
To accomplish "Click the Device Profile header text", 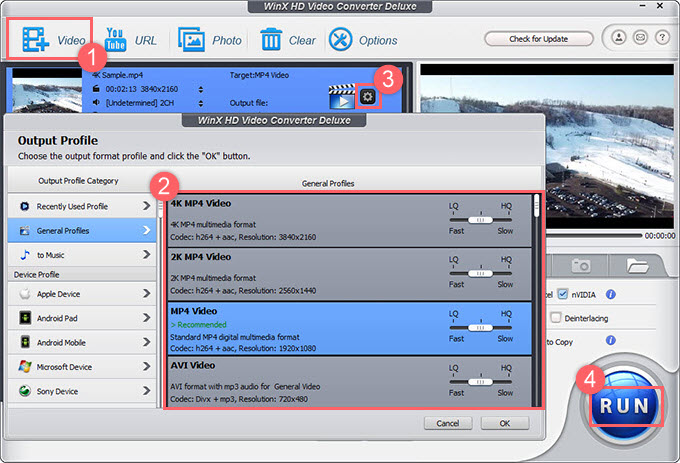I will [x=36, y=274].
